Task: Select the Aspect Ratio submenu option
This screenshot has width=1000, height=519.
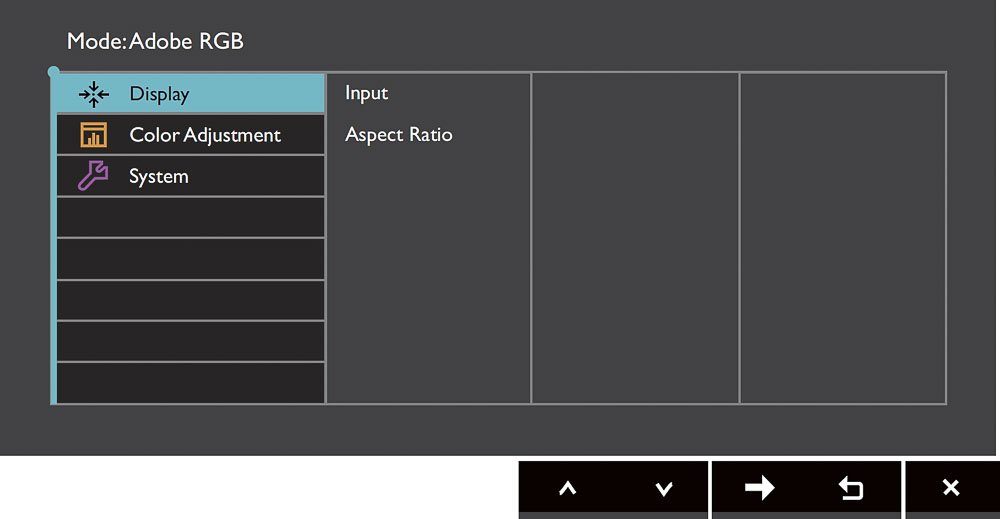Action: [x=399, y=135]
